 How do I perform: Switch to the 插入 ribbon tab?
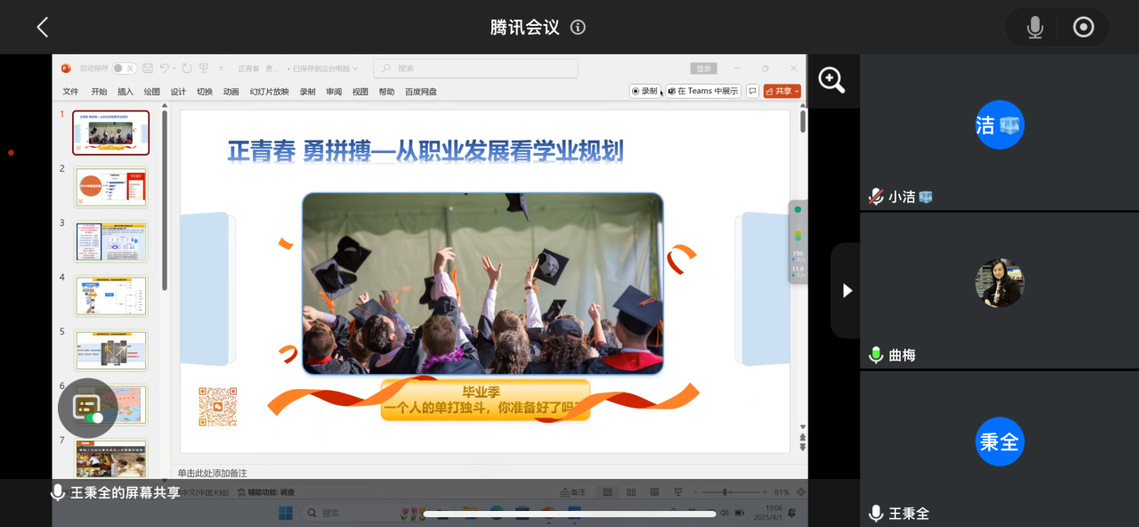pyautogui.click(x=126, y=92)
